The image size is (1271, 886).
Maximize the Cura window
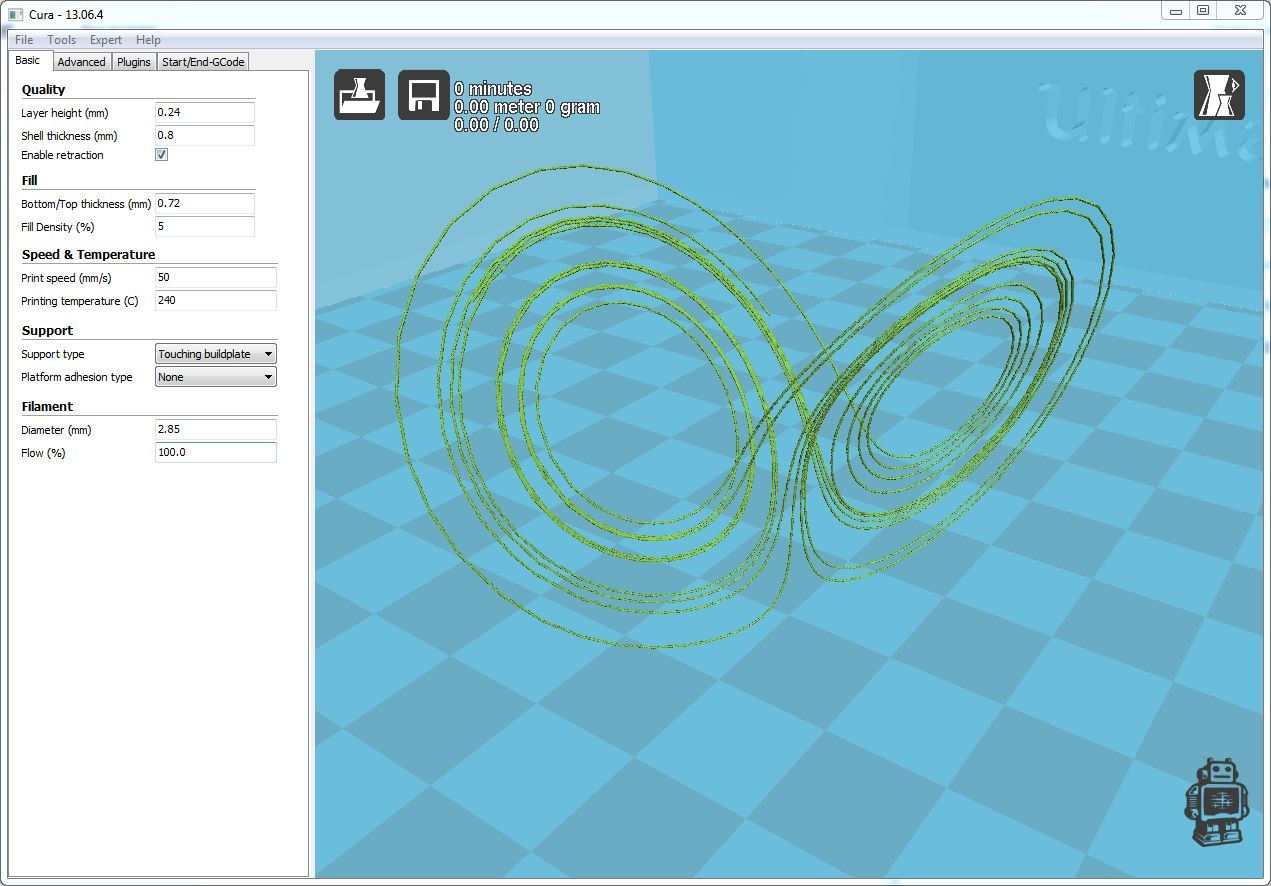click(1203, 10)
